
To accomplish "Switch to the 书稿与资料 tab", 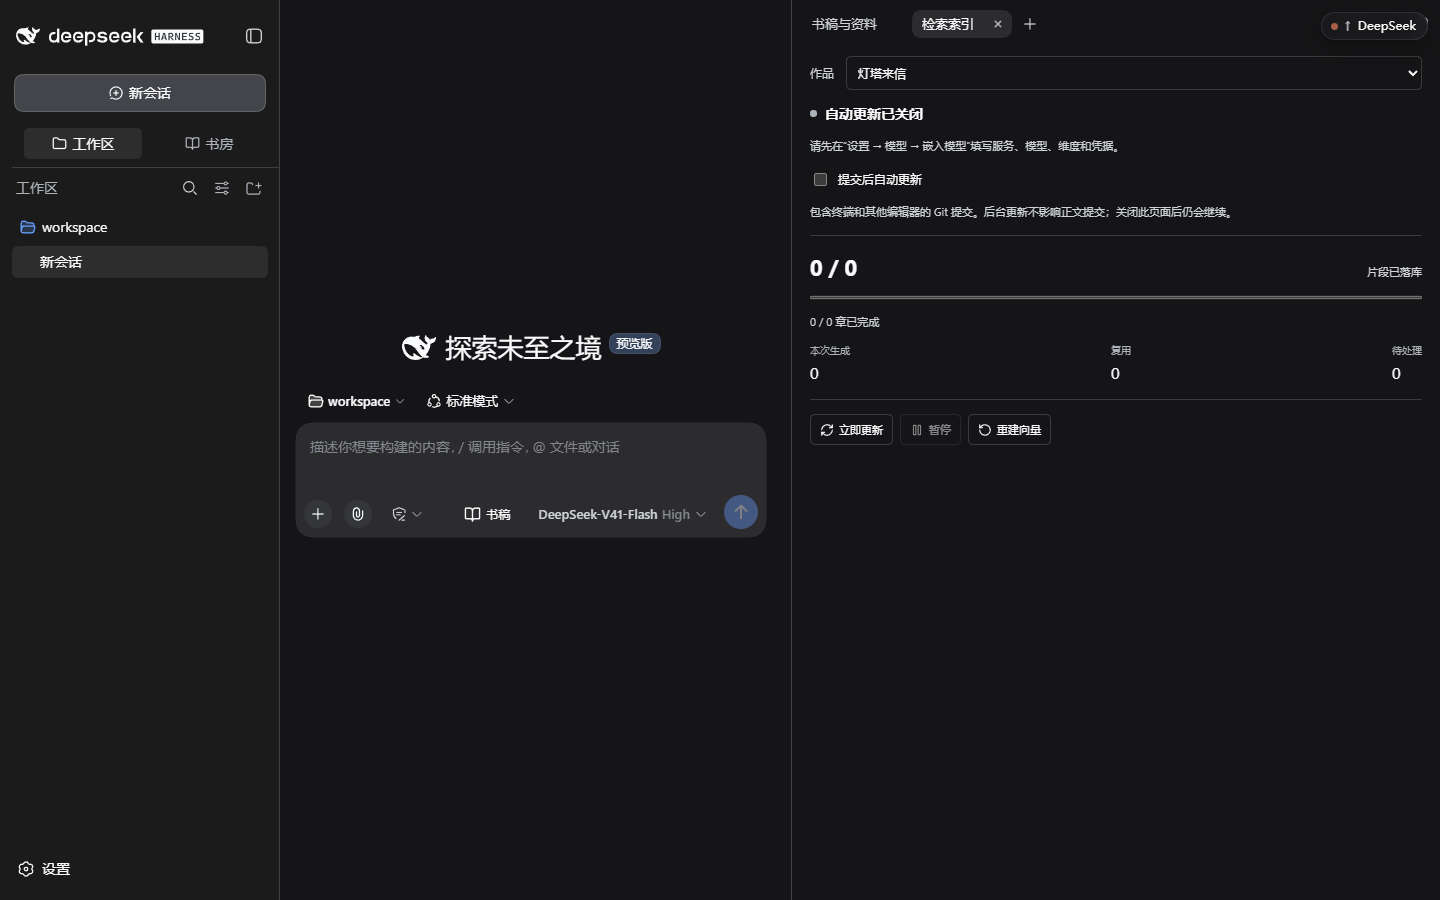I will click(x=844, y=24).
